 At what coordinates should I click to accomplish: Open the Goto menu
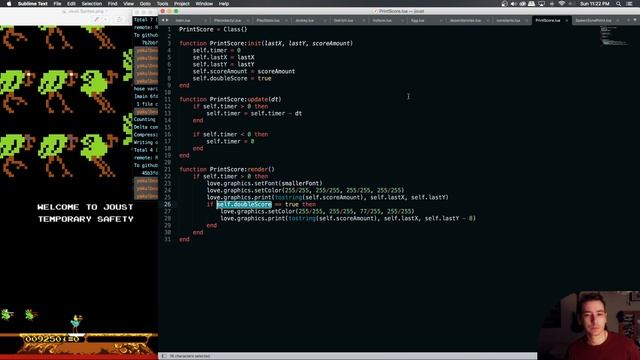[x=145, y=4]
